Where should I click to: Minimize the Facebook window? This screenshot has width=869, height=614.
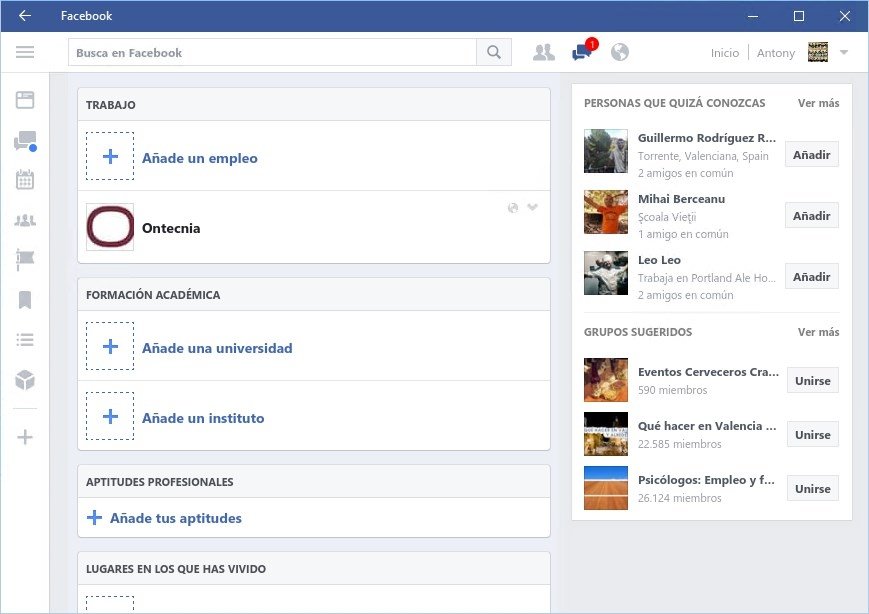click(753, 16)
